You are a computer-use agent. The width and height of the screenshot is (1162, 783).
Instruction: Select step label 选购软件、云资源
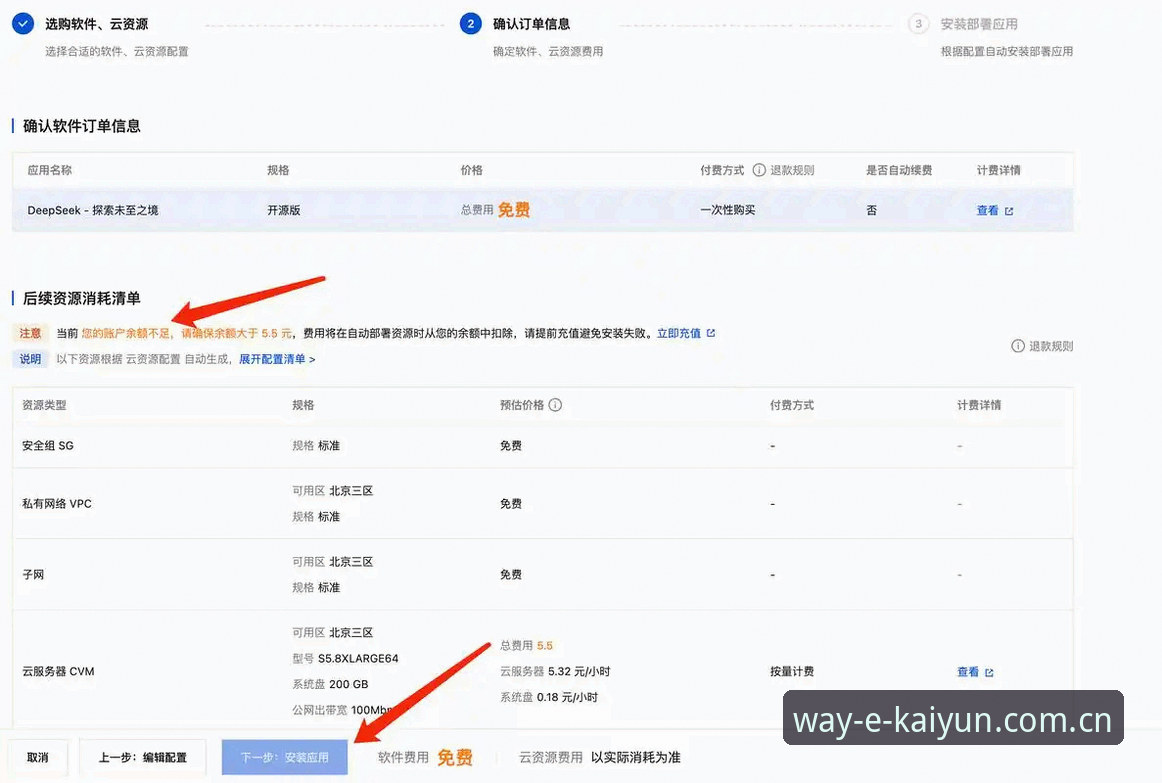[96, 24]
